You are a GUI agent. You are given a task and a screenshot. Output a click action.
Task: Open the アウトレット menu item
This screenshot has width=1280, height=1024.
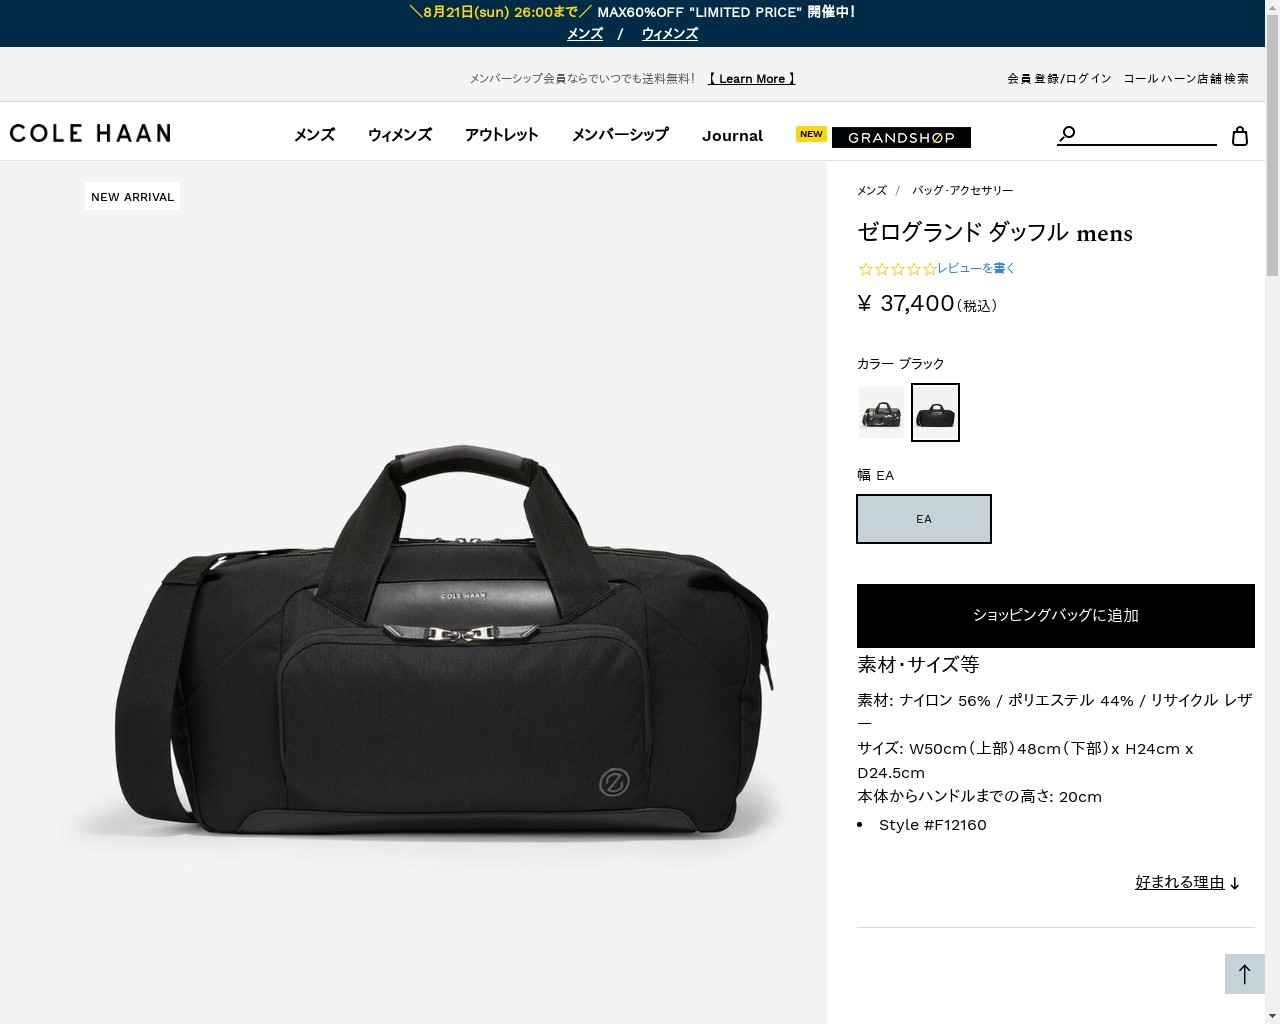click(501, 135)
